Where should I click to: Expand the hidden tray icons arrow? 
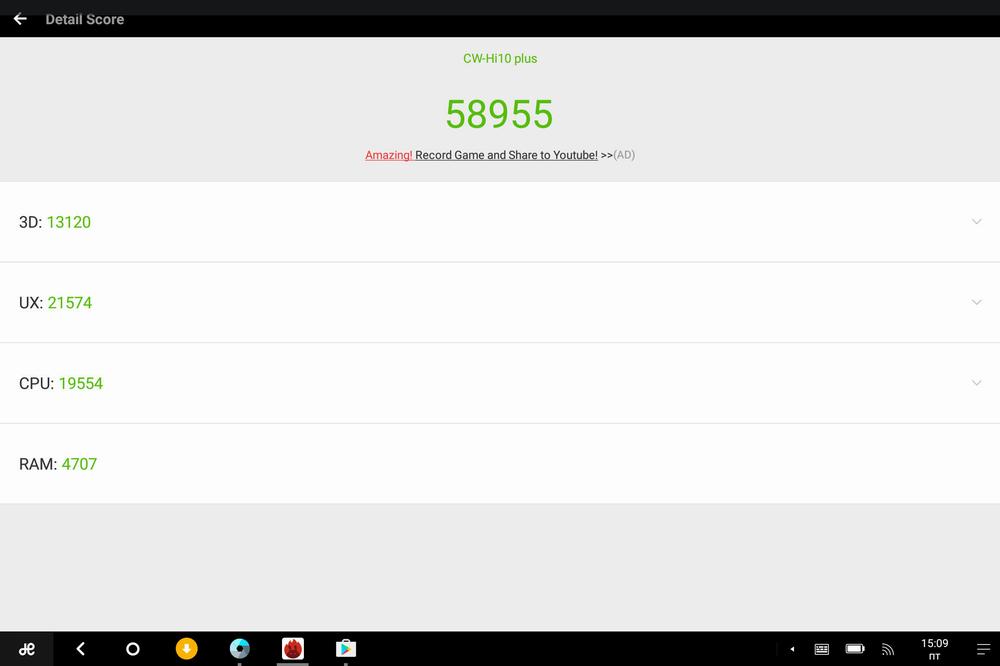(x=792, y=649)
